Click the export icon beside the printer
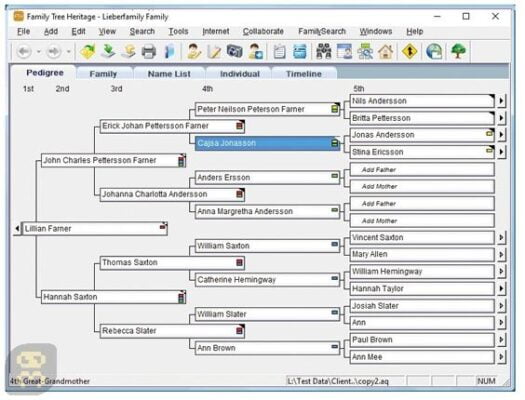The width and height of the screenshot is (525, 400). click(x=129, y=52)
